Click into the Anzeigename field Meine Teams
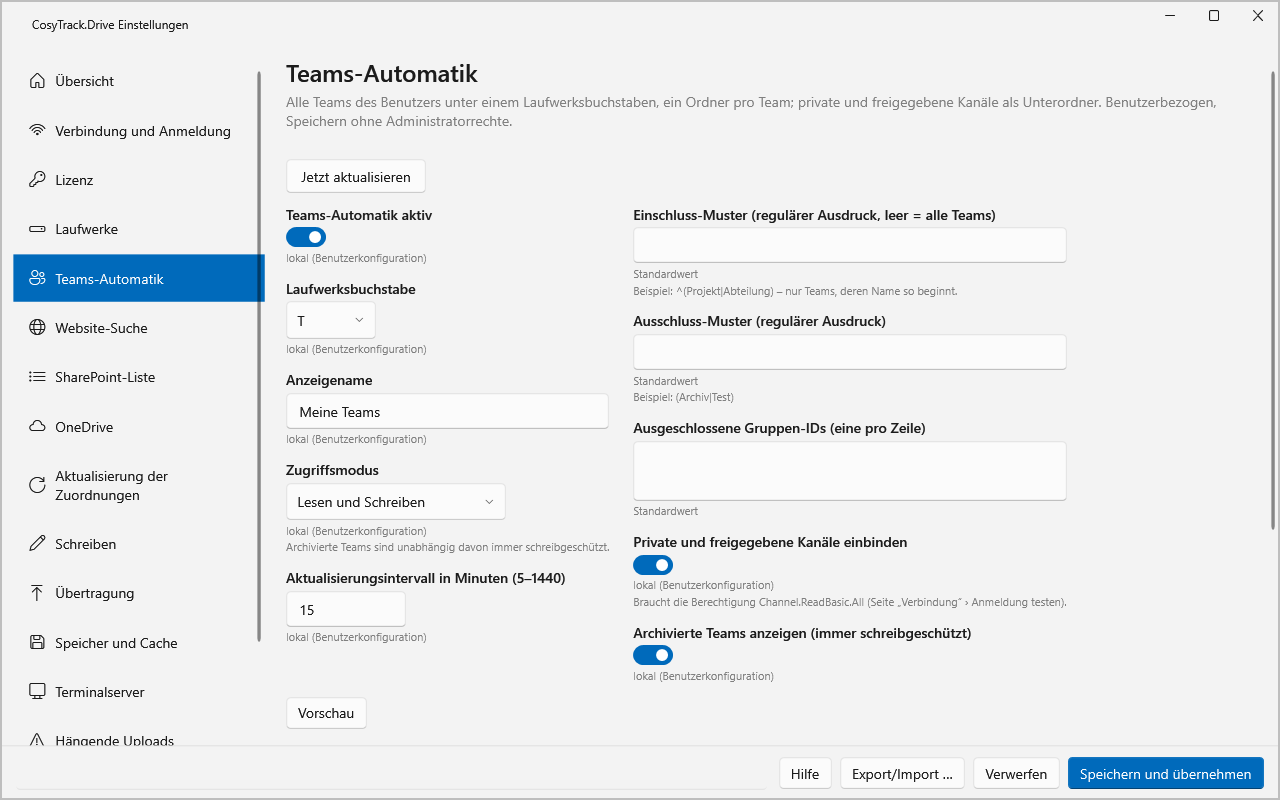This screenshot has width=1280, height=800. pos(447,411)
